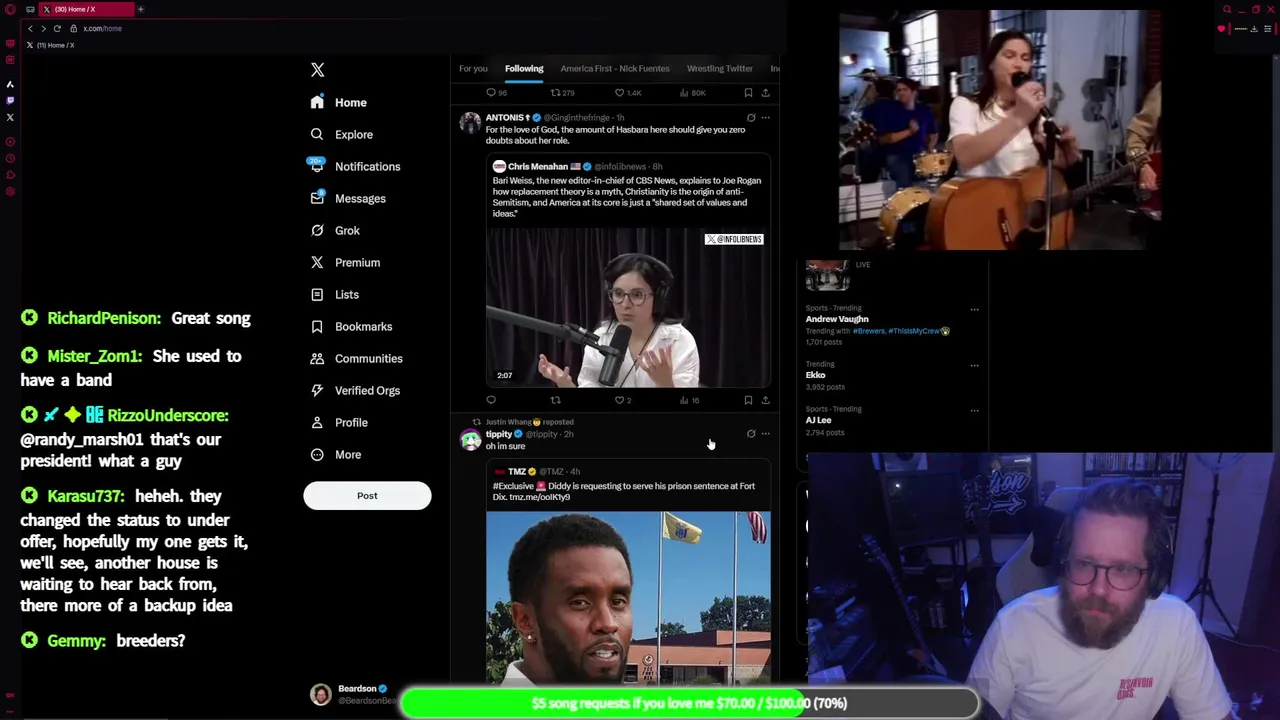1280x720 pixels.
Task: Click the song requests donation progress bar
Action: (x=689, y=703)
